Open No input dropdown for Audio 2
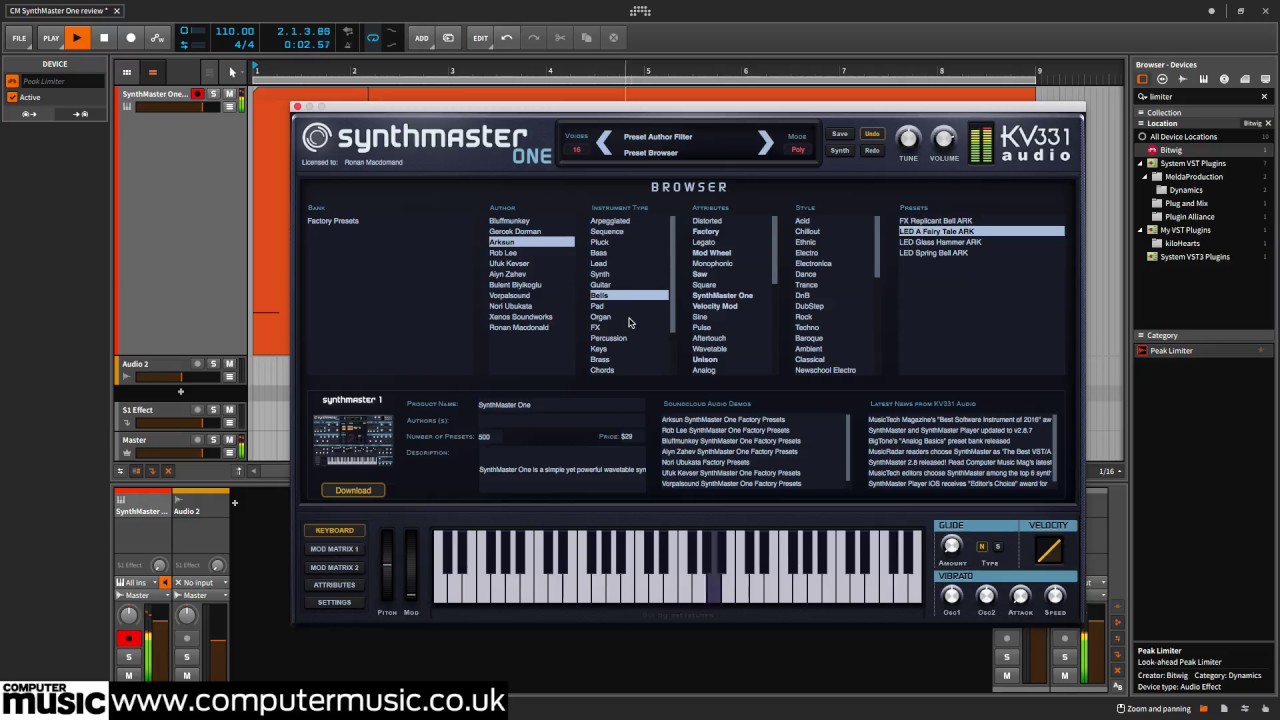Screen dimensions: 1280x720 pos(200,582)
